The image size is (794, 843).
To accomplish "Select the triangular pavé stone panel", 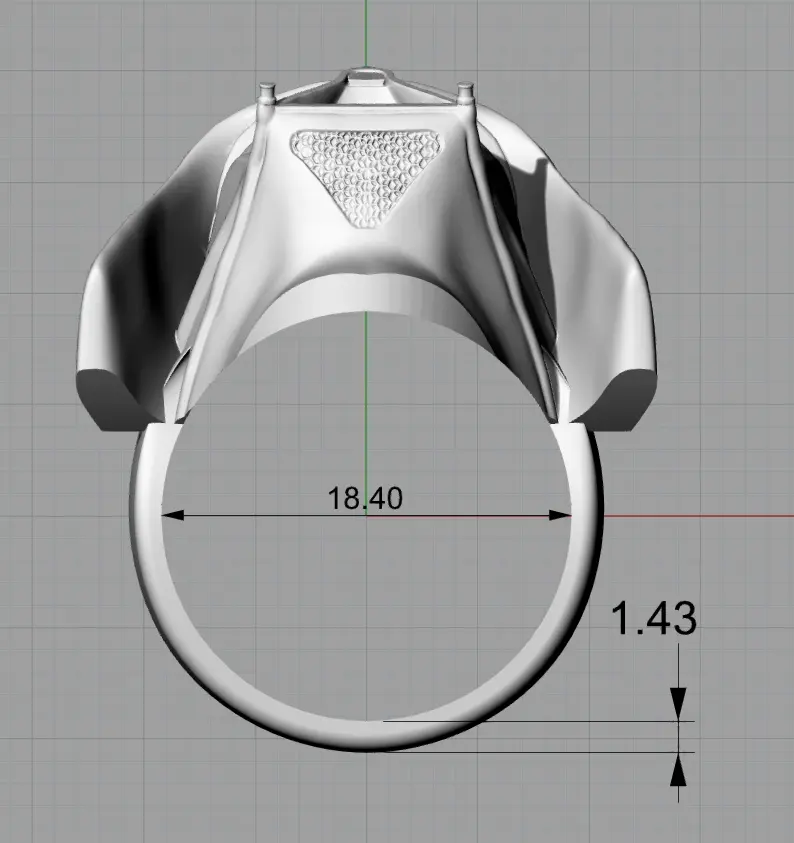I will tap(365, 172).
